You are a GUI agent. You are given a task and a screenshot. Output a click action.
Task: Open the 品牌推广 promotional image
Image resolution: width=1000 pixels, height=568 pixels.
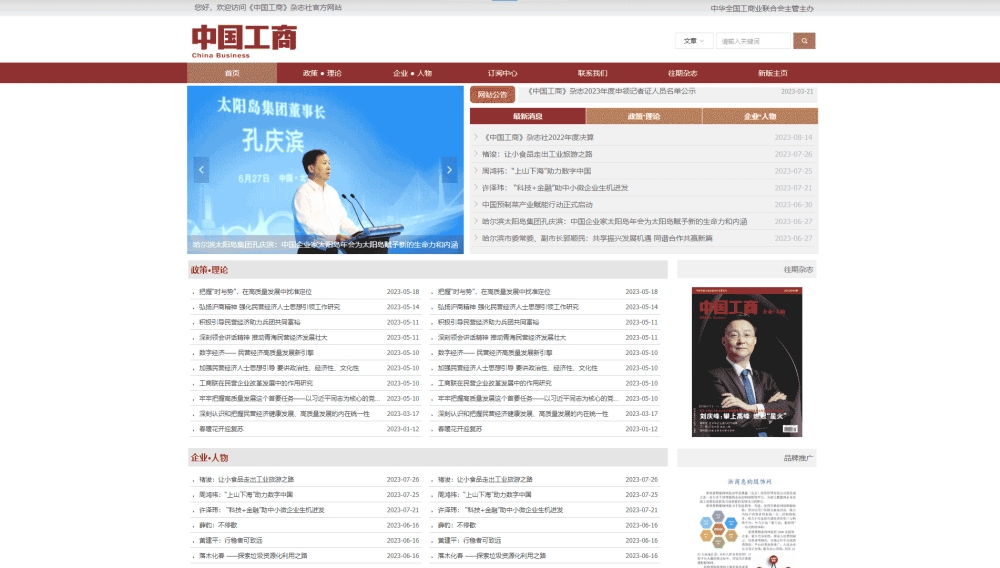(747, 521)
